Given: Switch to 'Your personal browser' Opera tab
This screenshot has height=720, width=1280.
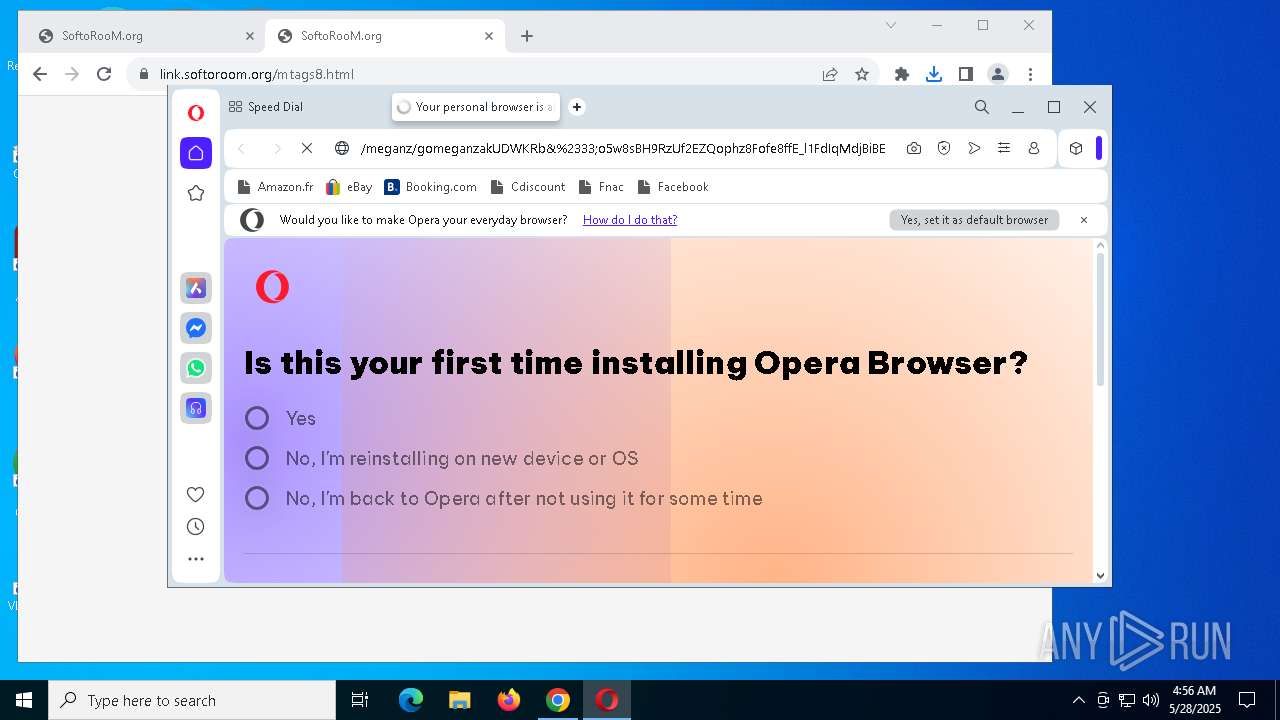Looking at the screenshot, I should [x=476, y=107].
